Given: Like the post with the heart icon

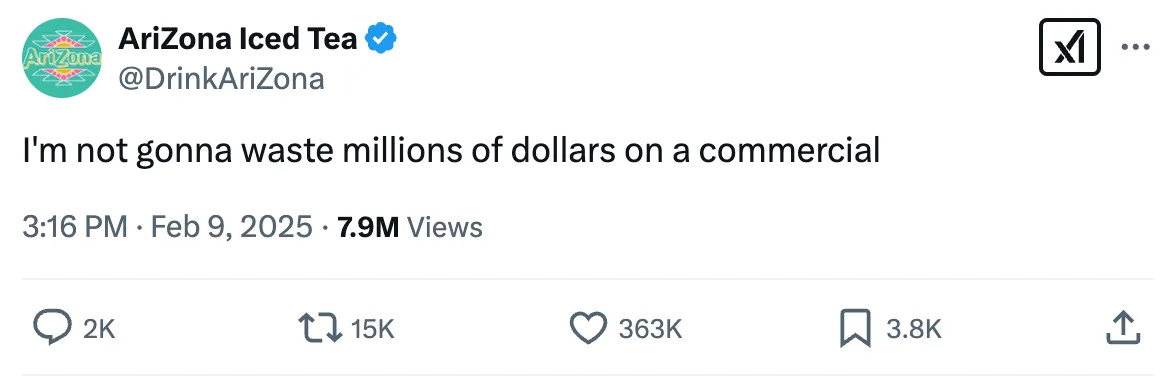Looking at the screenshot, I should coord(588,329).
